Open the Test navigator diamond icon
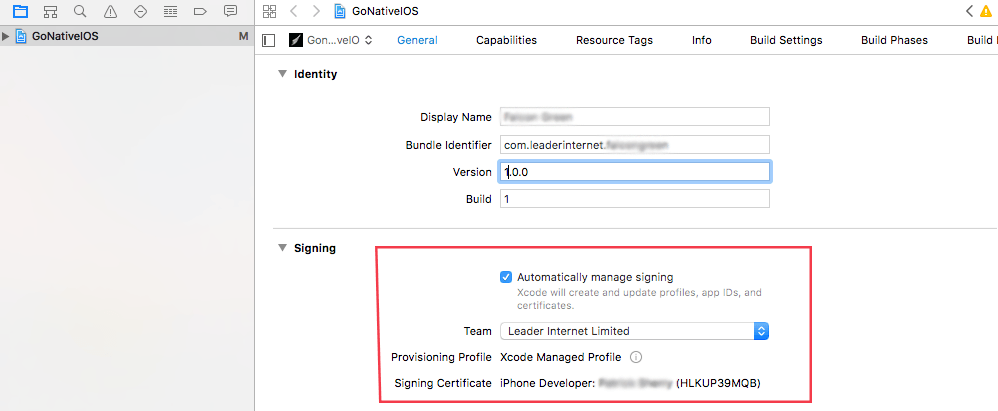This screenshot has height=411, width=998. (x=140, y=11)
